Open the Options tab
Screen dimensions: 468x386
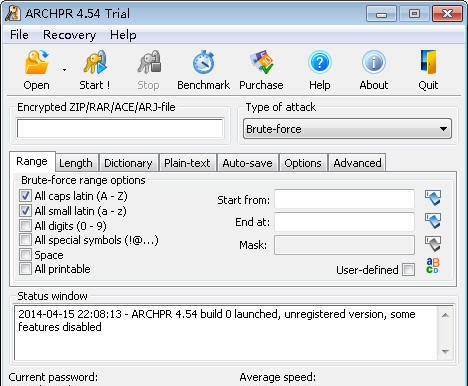(303, 163)
